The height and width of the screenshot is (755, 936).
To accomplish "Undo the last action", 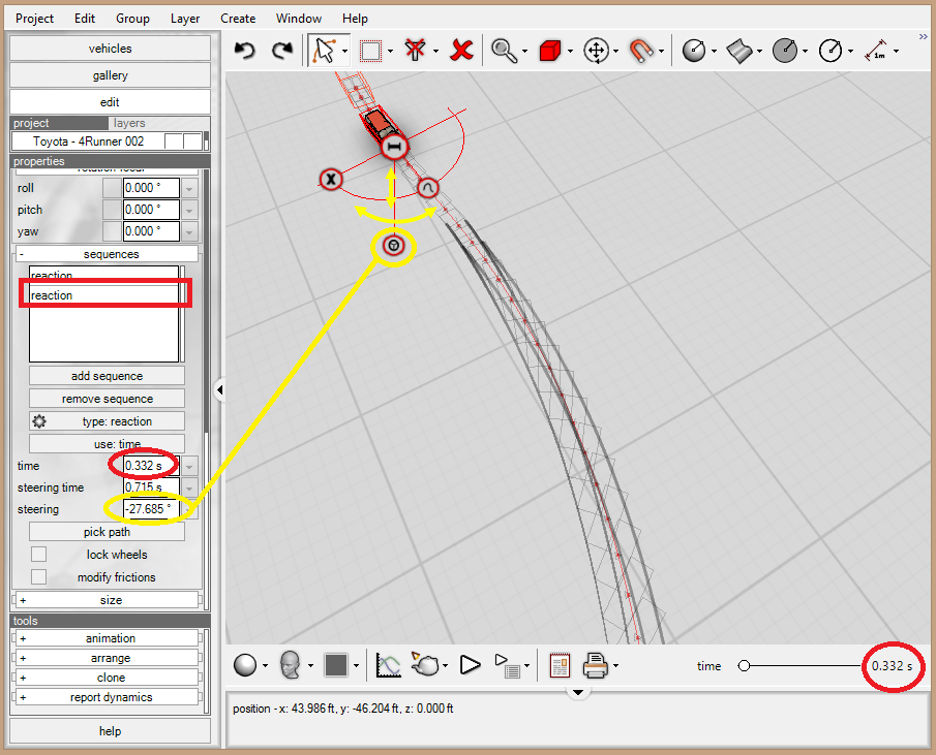I will click(245, 51).
